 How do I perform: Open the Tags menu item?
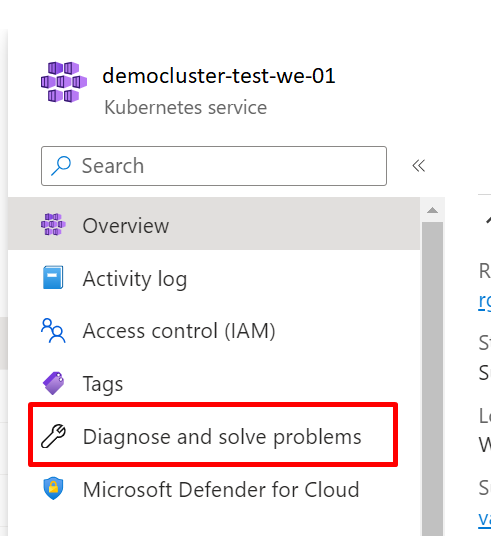[x=214, y=384]
